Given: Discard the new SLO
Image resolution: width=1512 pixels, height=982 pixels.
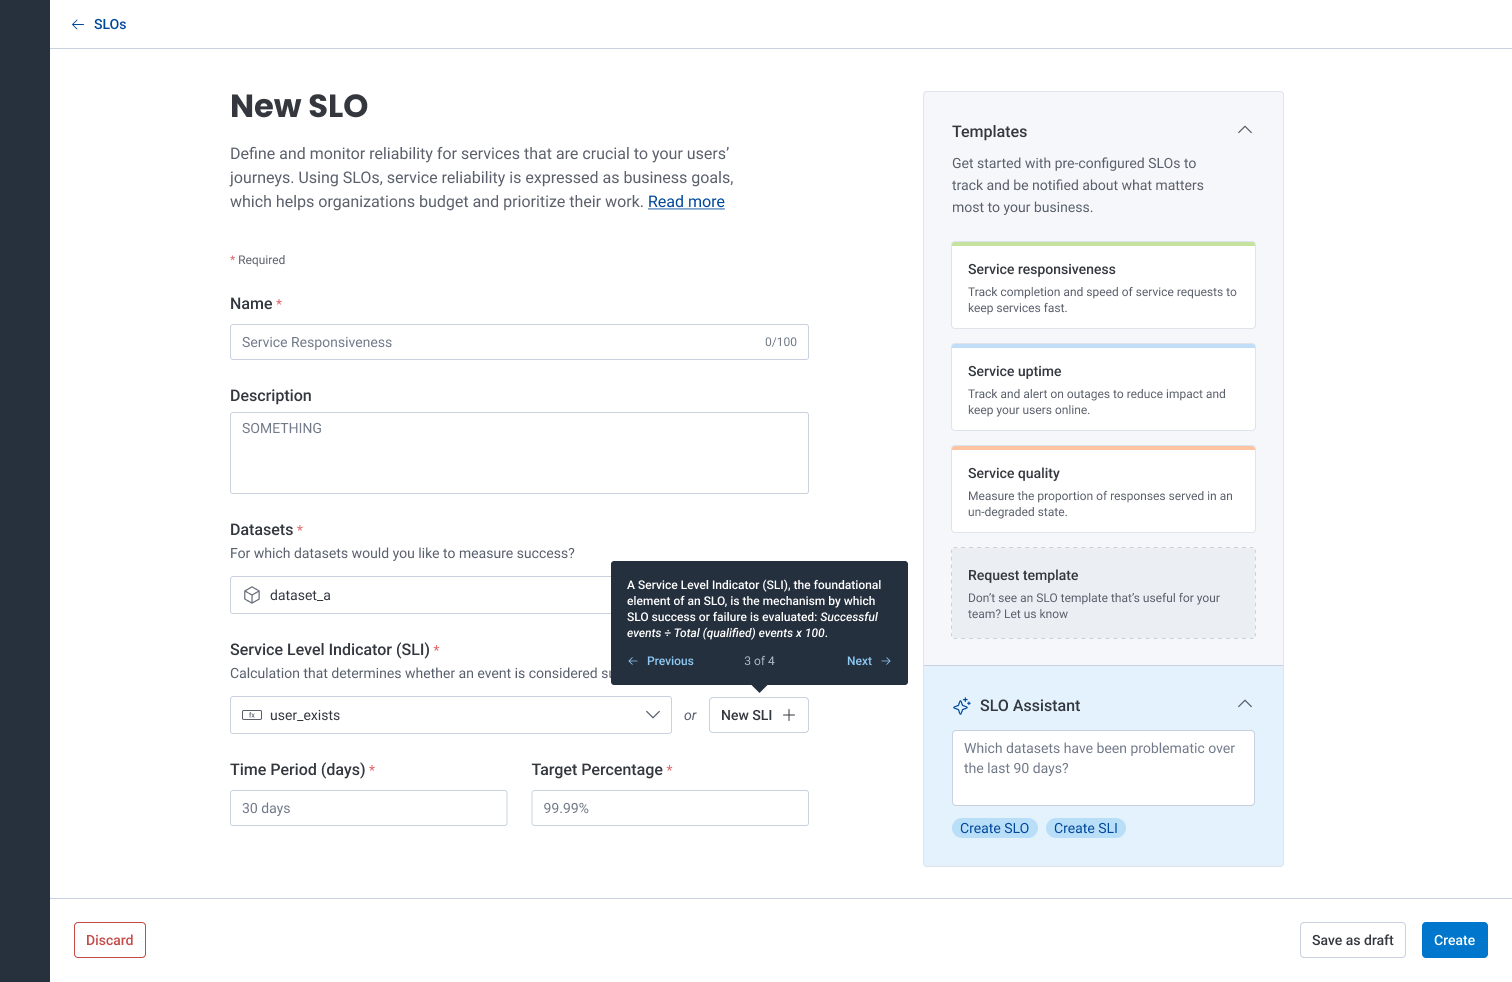Looking at the screenshot, I should [x=110, y=940].
